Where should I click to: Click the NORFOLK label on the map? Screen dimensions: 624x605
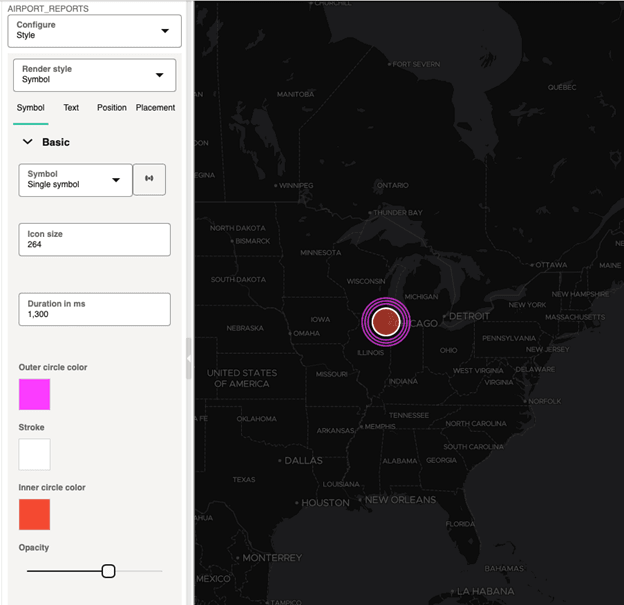coord(545,401)
